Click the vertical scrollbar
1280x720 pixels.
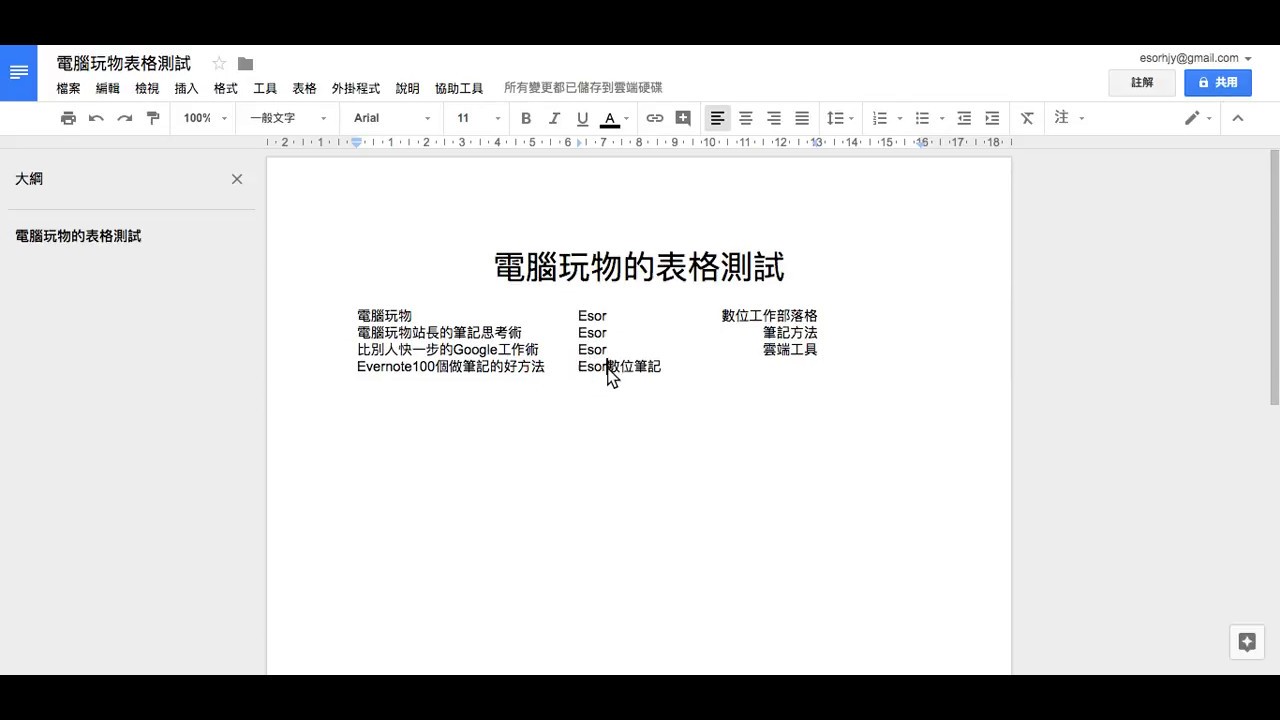1274,277
